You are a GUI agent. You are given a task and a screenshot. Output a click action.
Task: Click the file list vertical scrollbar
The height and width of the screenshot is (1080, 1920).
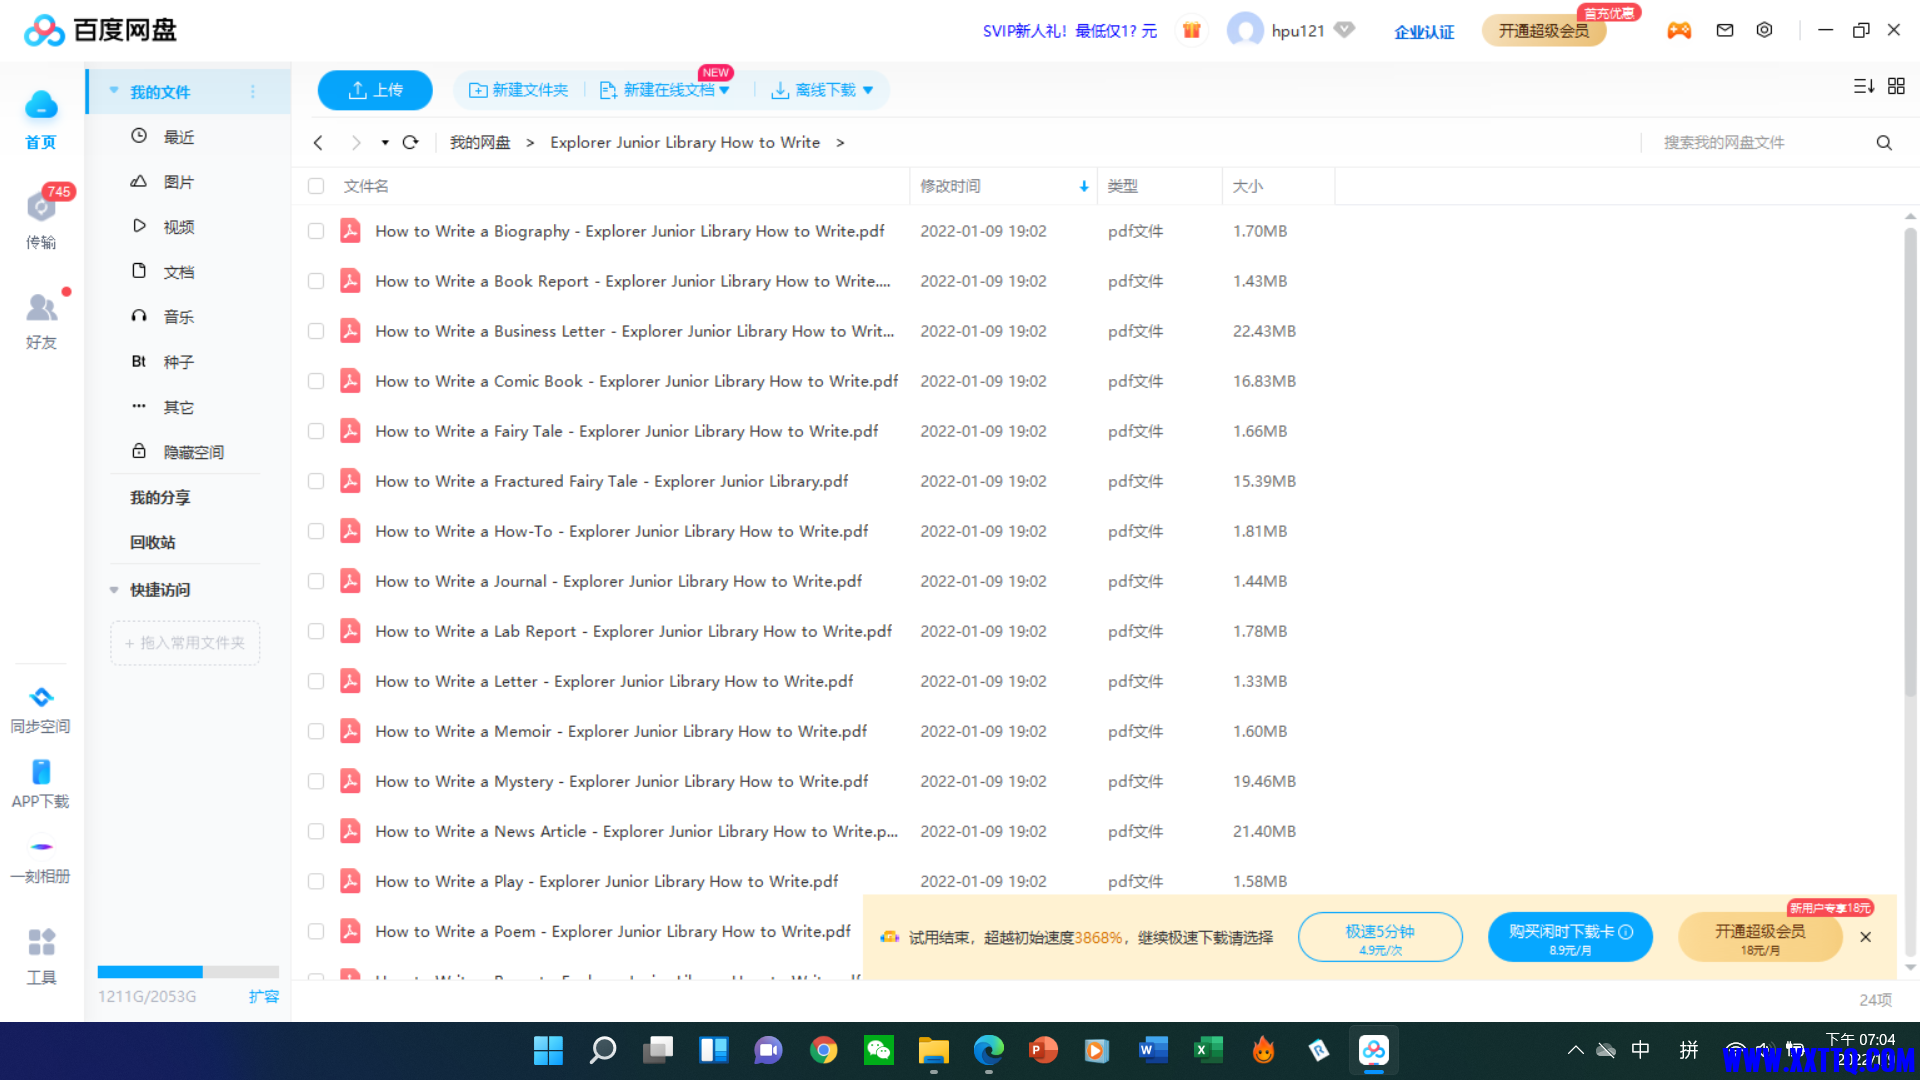pos(1910,460)
